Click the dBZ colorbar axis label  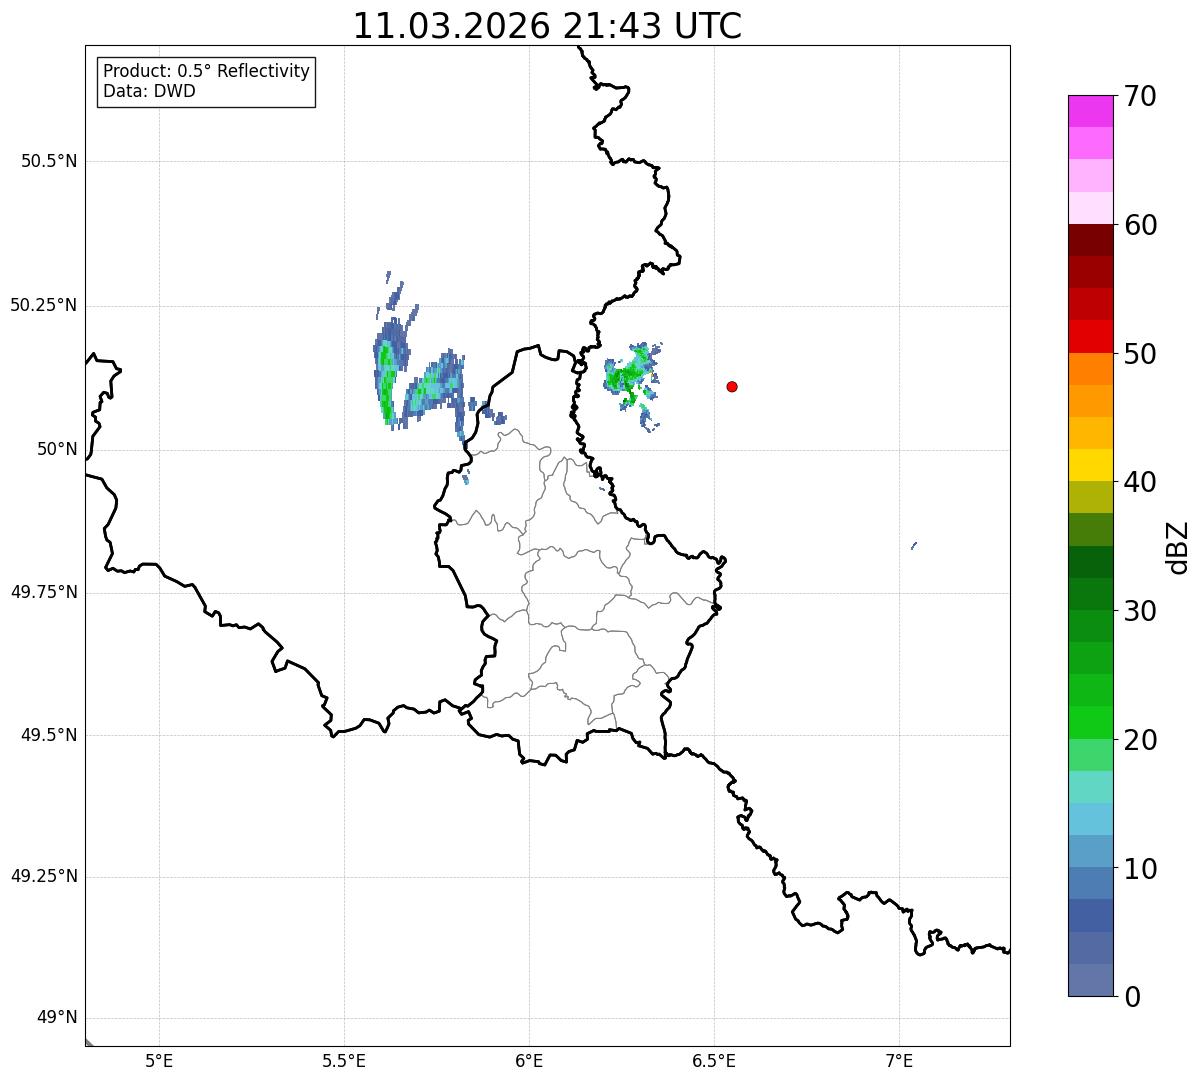[1178, 546]
